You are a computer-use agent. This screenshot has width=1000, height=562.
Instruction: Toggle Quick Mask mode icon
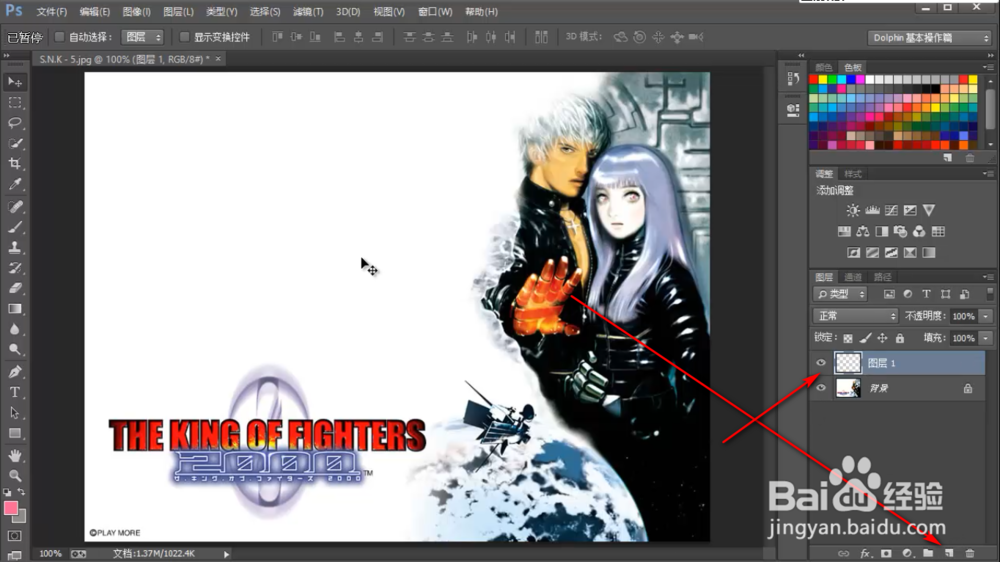[x=15, y=536]
